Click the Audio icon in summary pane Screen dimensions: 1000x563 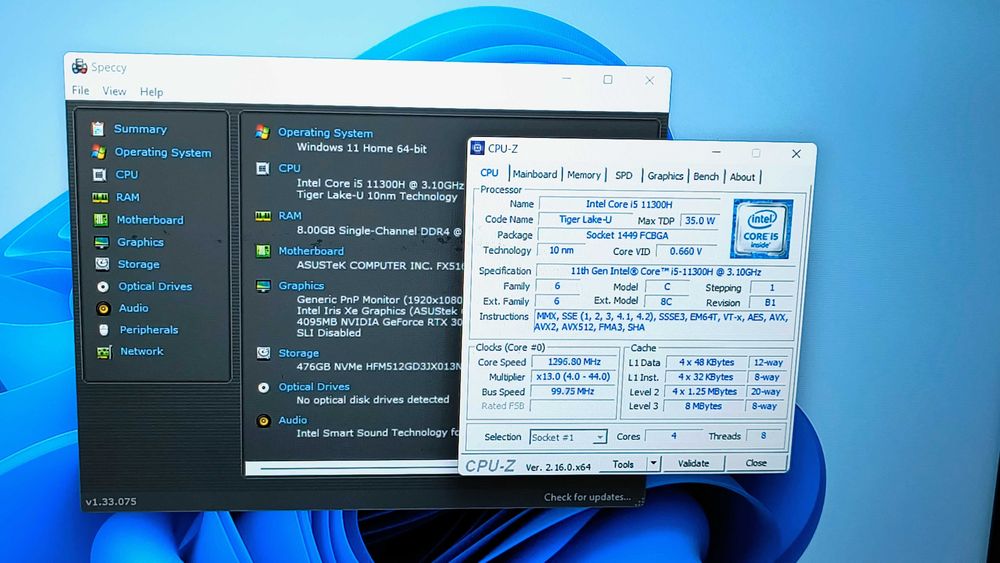(x=263, y=421)
